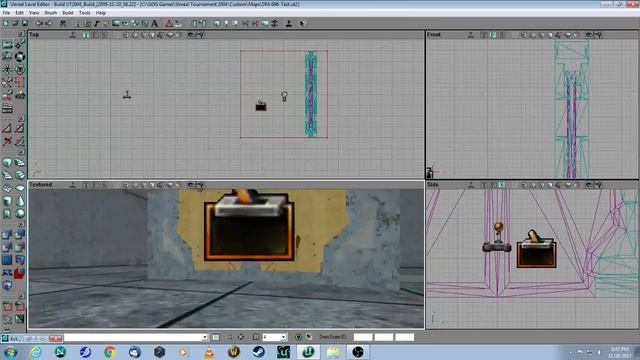Select the Cube brush builder
640x360 pixels.
pos(7,162)
